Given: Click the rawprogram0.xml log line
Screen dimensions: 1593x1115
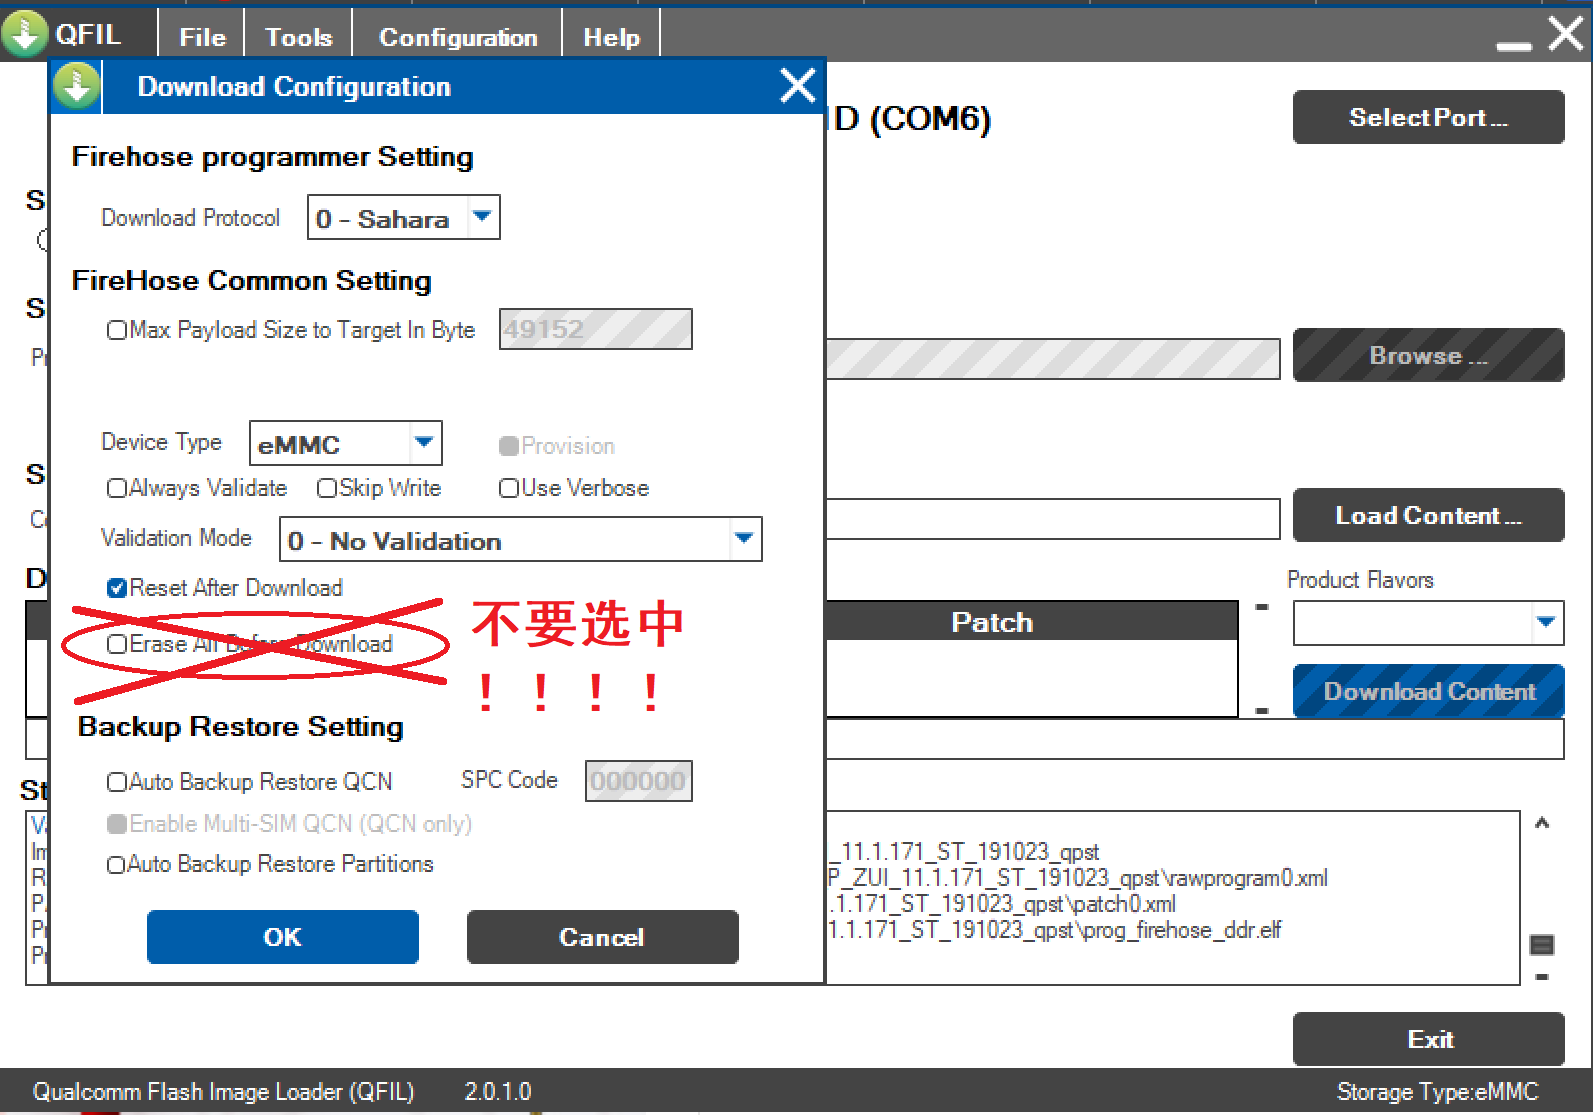Looking at the screenshot, I should click(x=1078, y=878).
